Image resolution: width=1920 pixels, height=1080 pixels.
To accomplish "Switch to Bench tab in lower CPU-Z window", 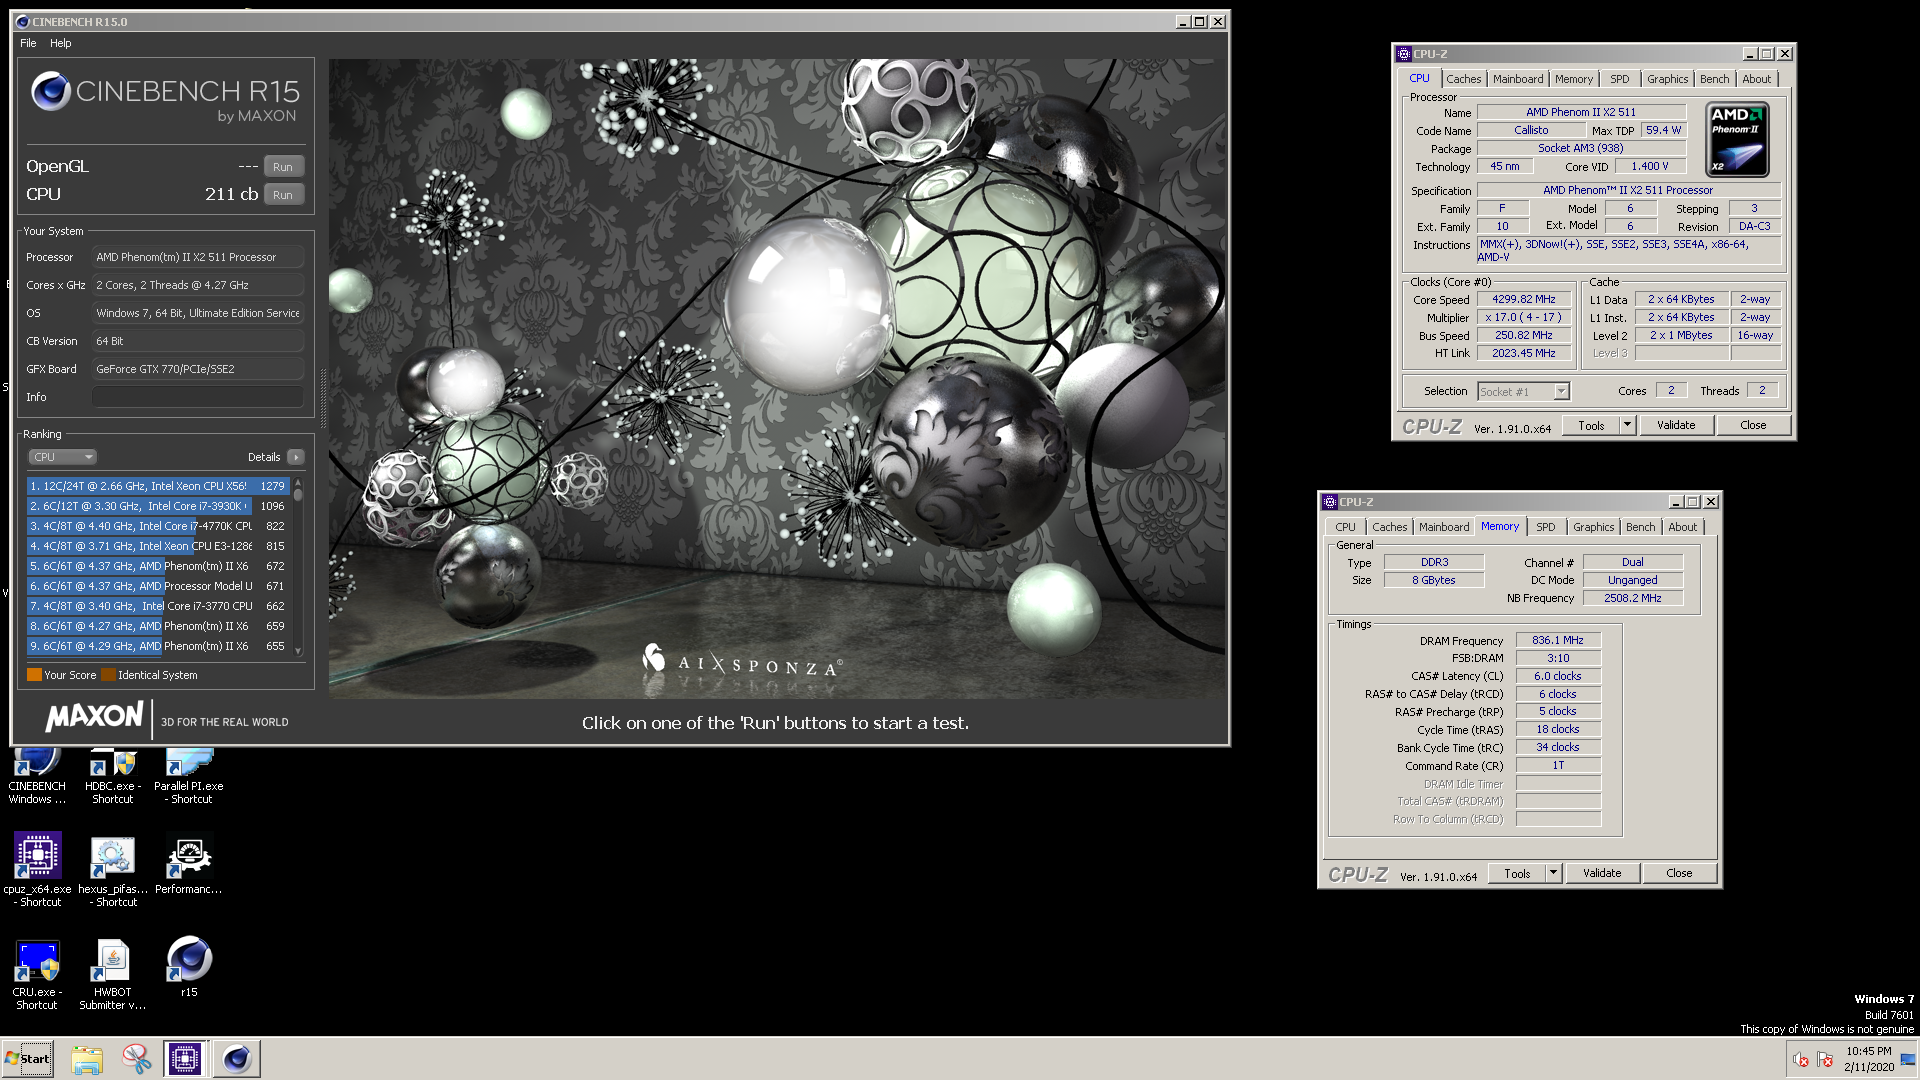I will click(x=1640, y=527).
